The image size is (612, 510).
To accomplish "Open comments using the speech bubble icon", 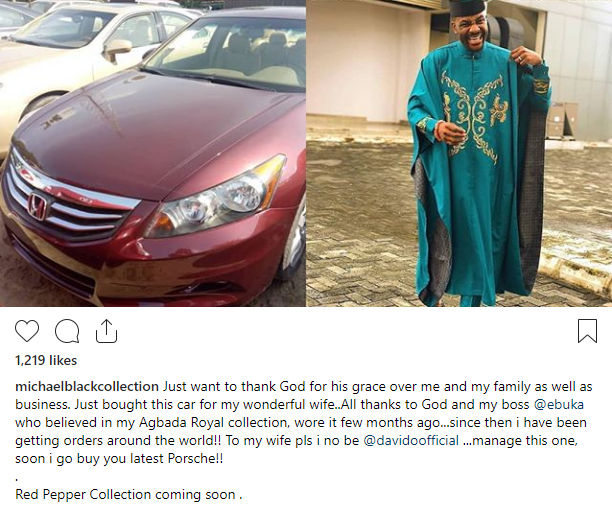I will pos(67,331).
